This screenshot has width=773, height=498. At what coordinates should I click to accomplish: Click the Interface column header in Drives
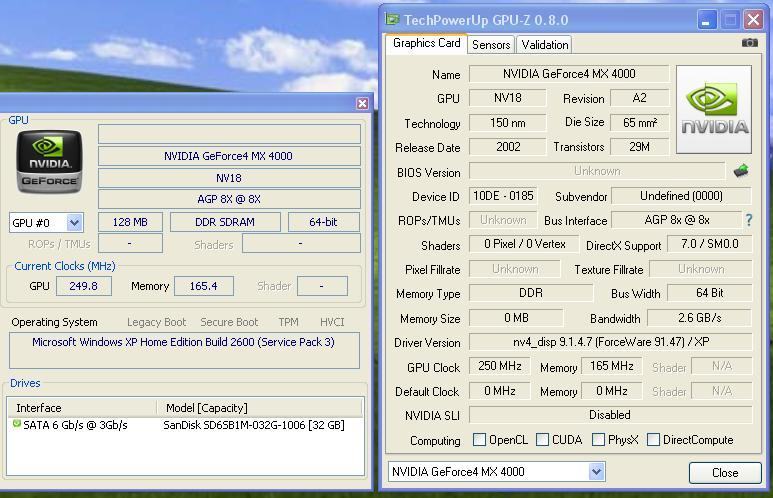pos(82,408)
